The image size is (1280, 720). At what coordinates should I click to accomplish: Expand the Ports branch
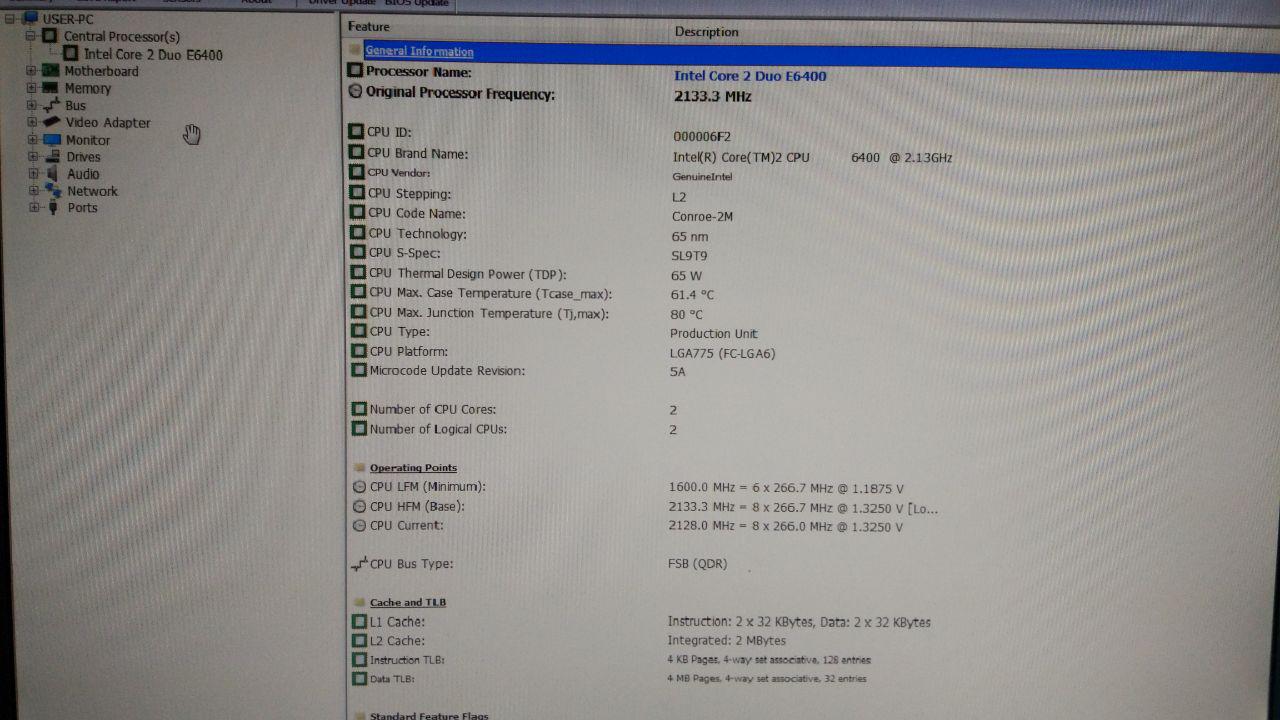35,208
